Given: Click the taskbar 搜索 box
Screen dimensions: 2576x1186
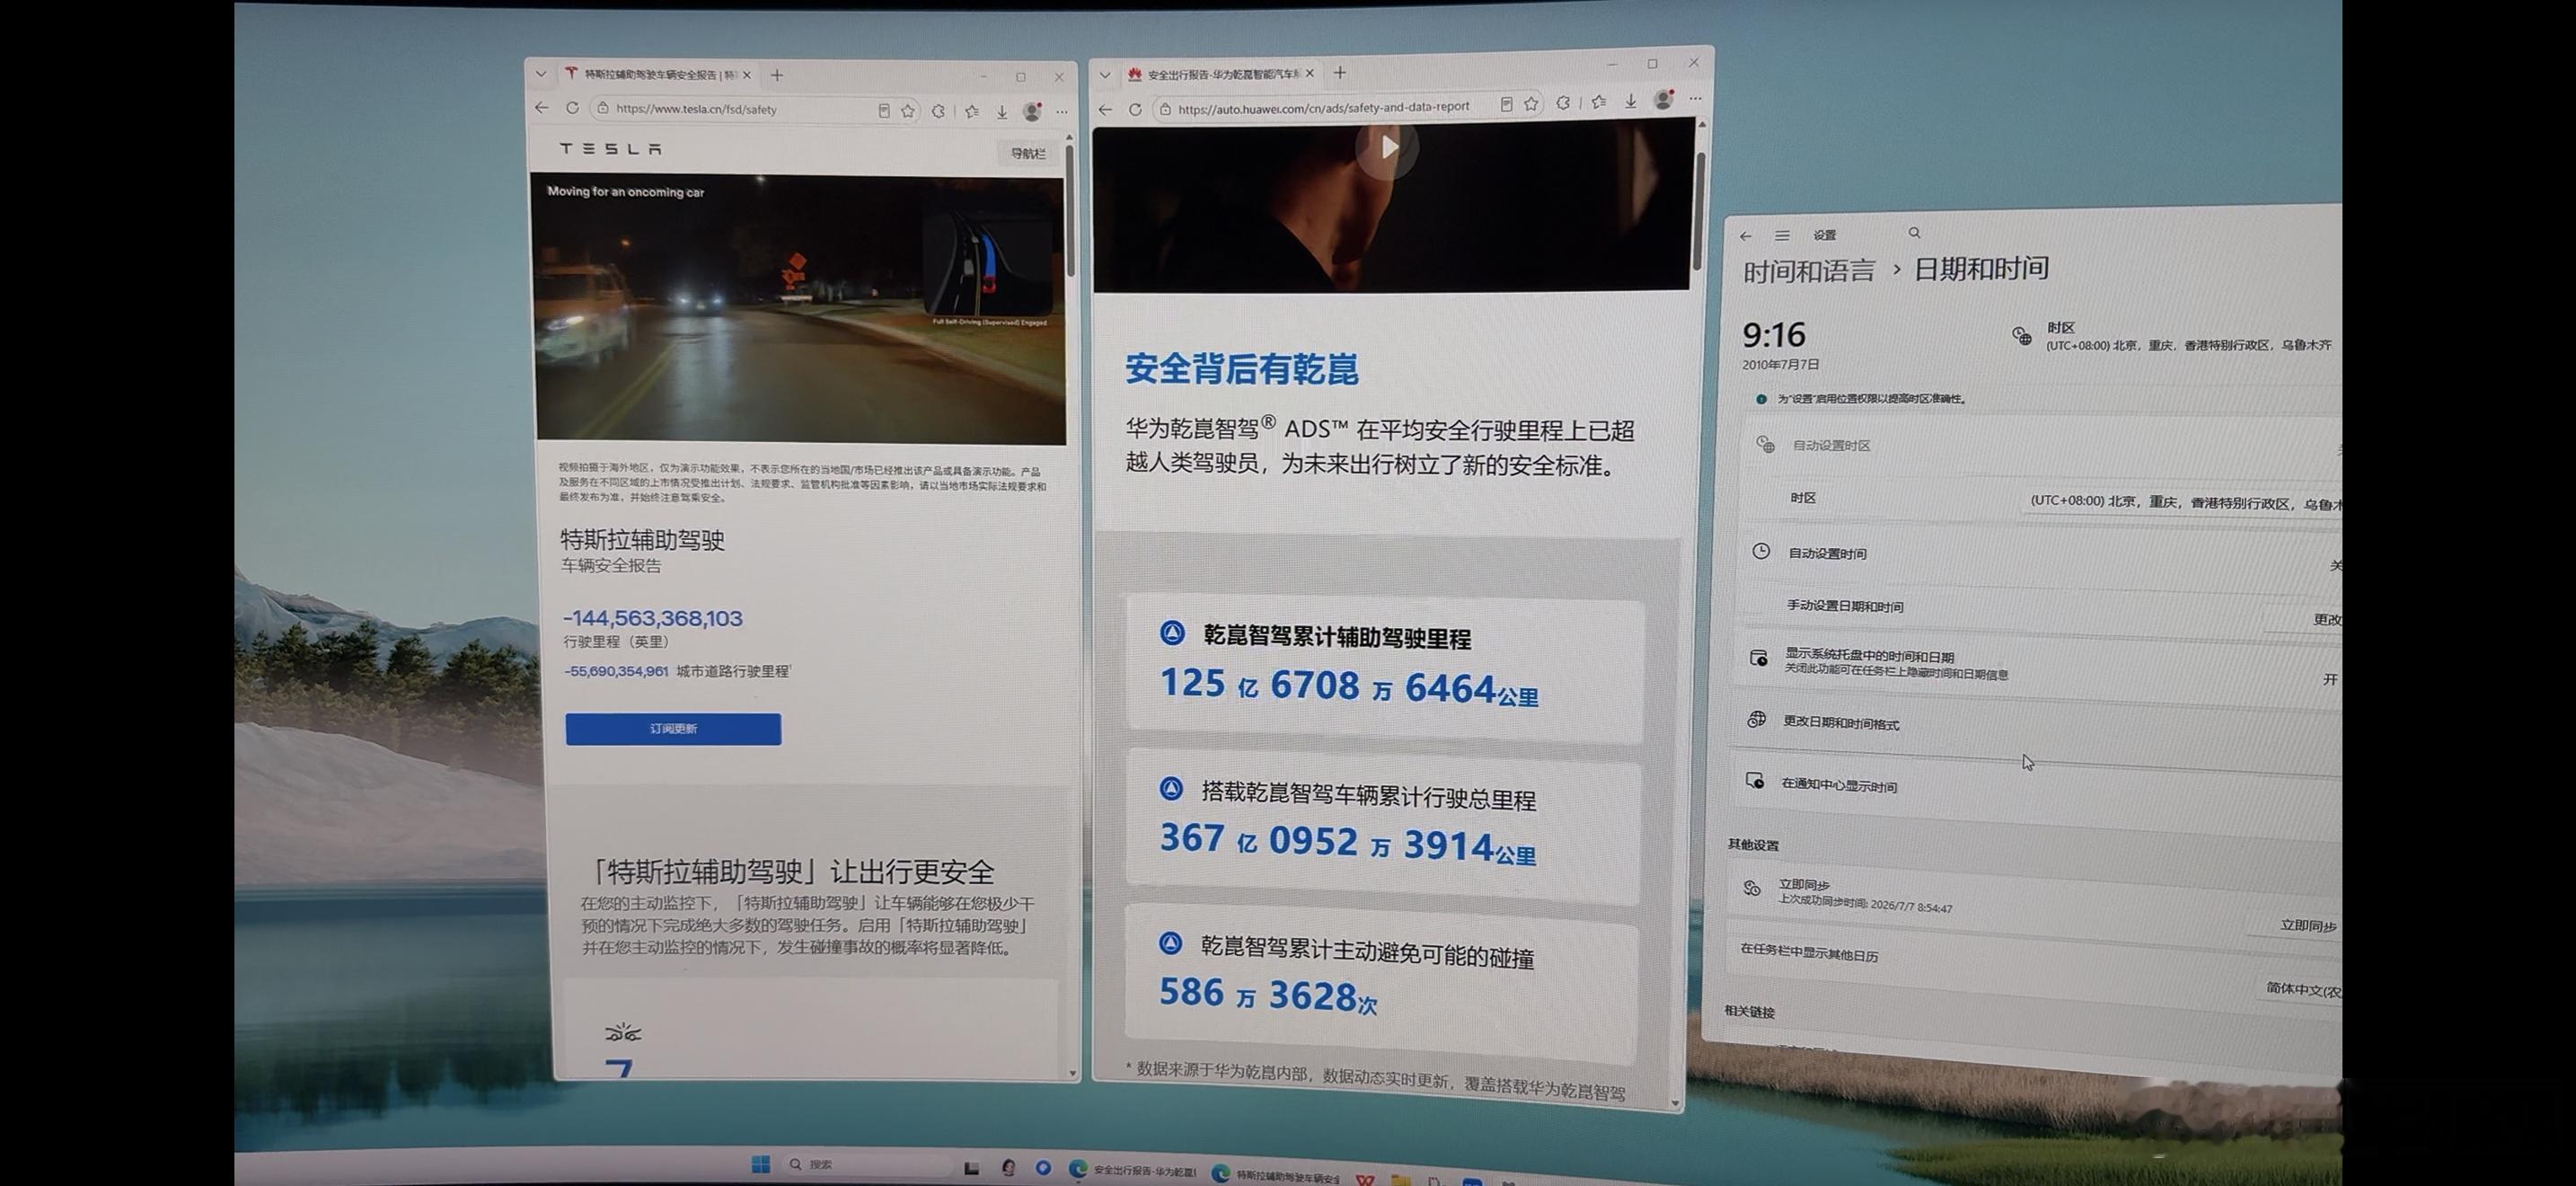Looking at the screenshot, I should (x=868, y=1165).
